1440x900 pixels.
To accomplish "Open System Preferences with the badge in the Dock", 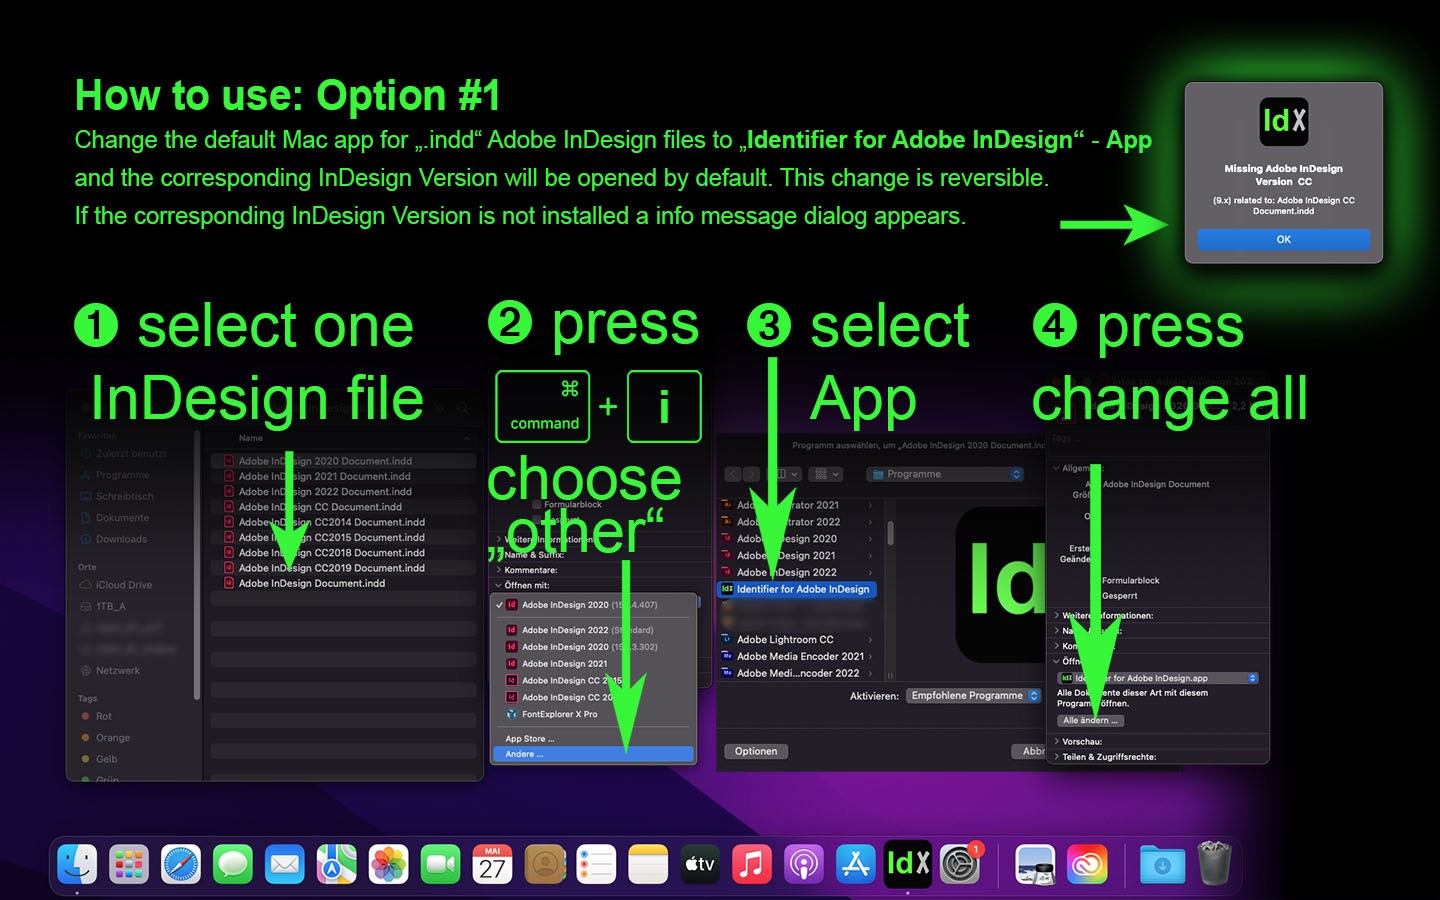I will click(960, 864).
